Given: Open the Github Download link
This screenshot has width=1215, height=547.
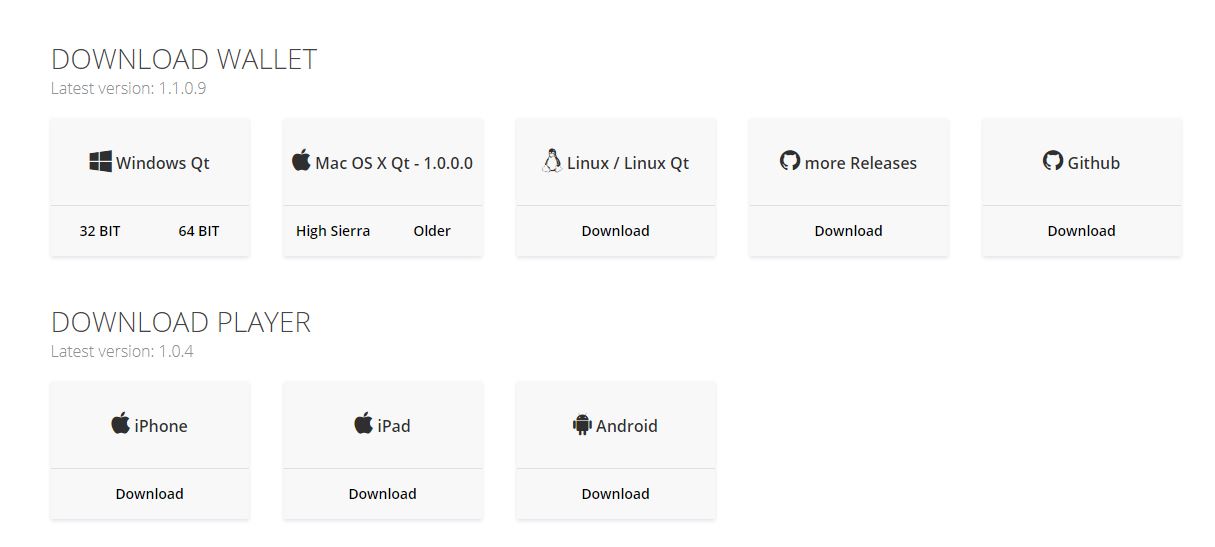Looking at the screenshot, I should [1081, 231].
